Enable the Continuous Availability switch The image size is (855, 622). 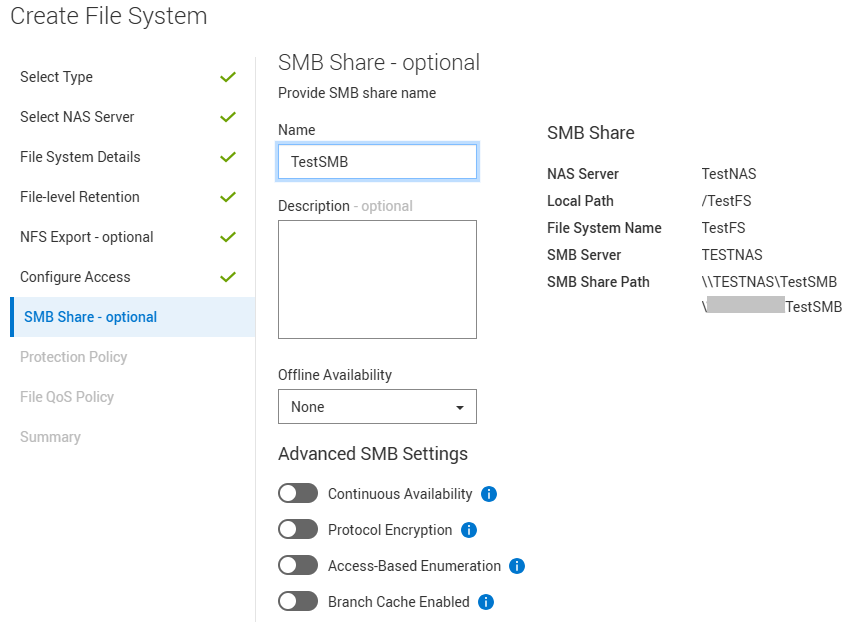297,493
